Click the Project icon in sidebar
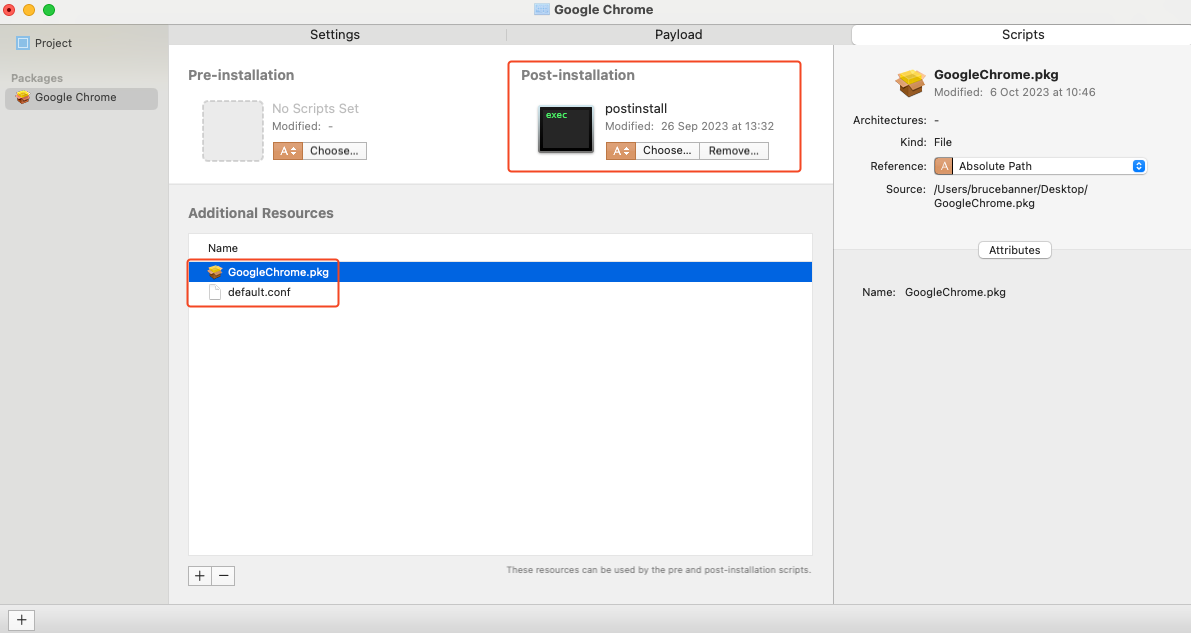1191x633 pixels. pyautogui.click(x=23, y=43)
